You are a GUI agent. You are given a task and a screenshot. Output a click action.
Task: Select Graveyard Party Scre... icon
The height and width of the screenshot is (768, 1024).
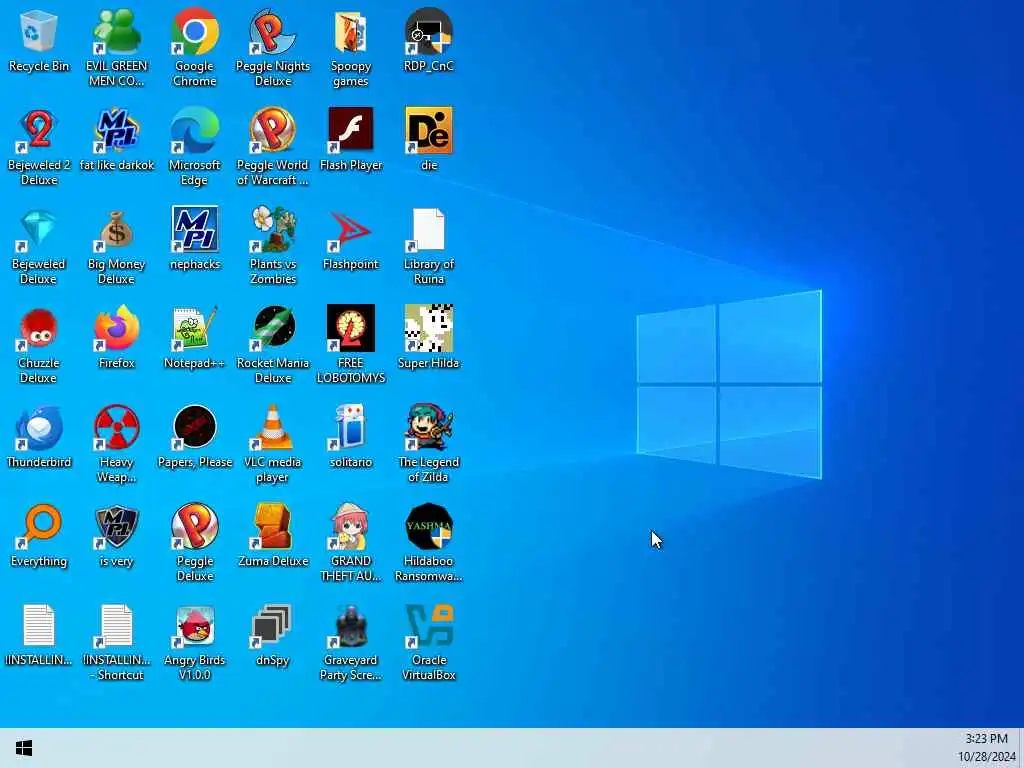[x=351, y=625]
